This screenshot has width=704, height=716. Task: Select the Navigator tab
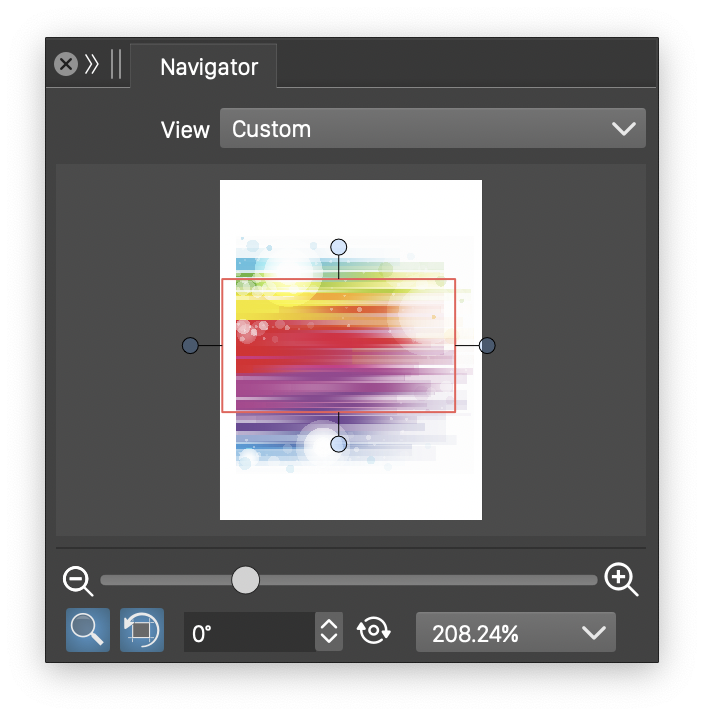(x=209, y=67)
